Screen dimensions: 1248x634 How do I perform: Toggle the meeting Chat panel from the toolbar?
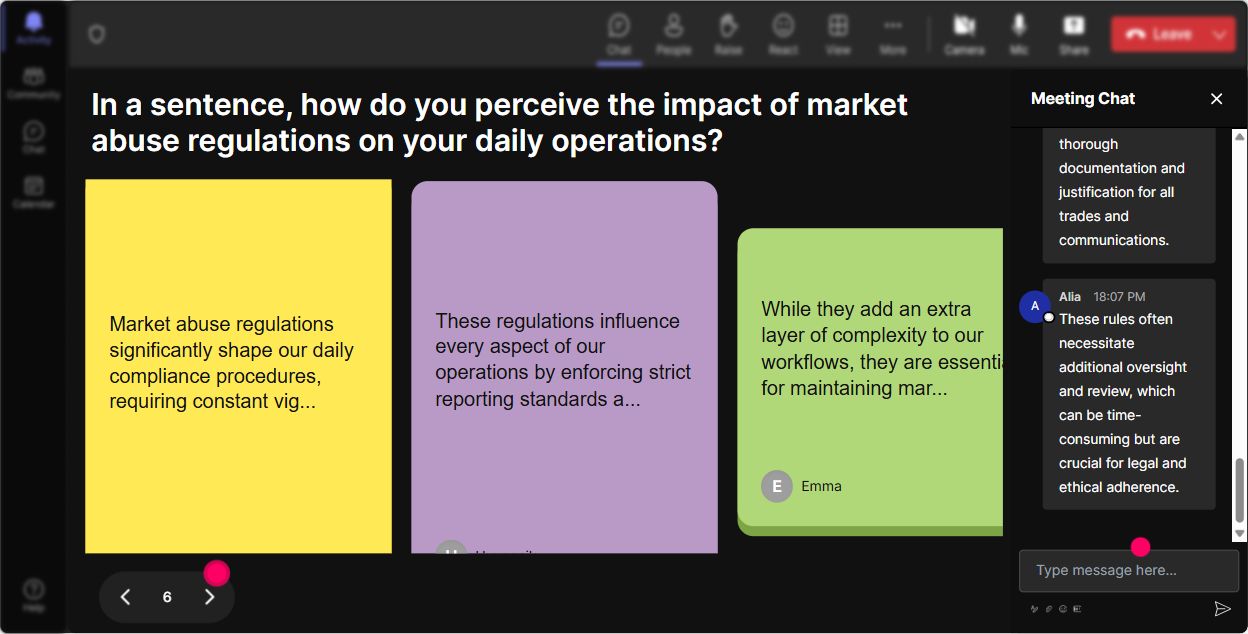pyautogui.click(x=619, y=34)
